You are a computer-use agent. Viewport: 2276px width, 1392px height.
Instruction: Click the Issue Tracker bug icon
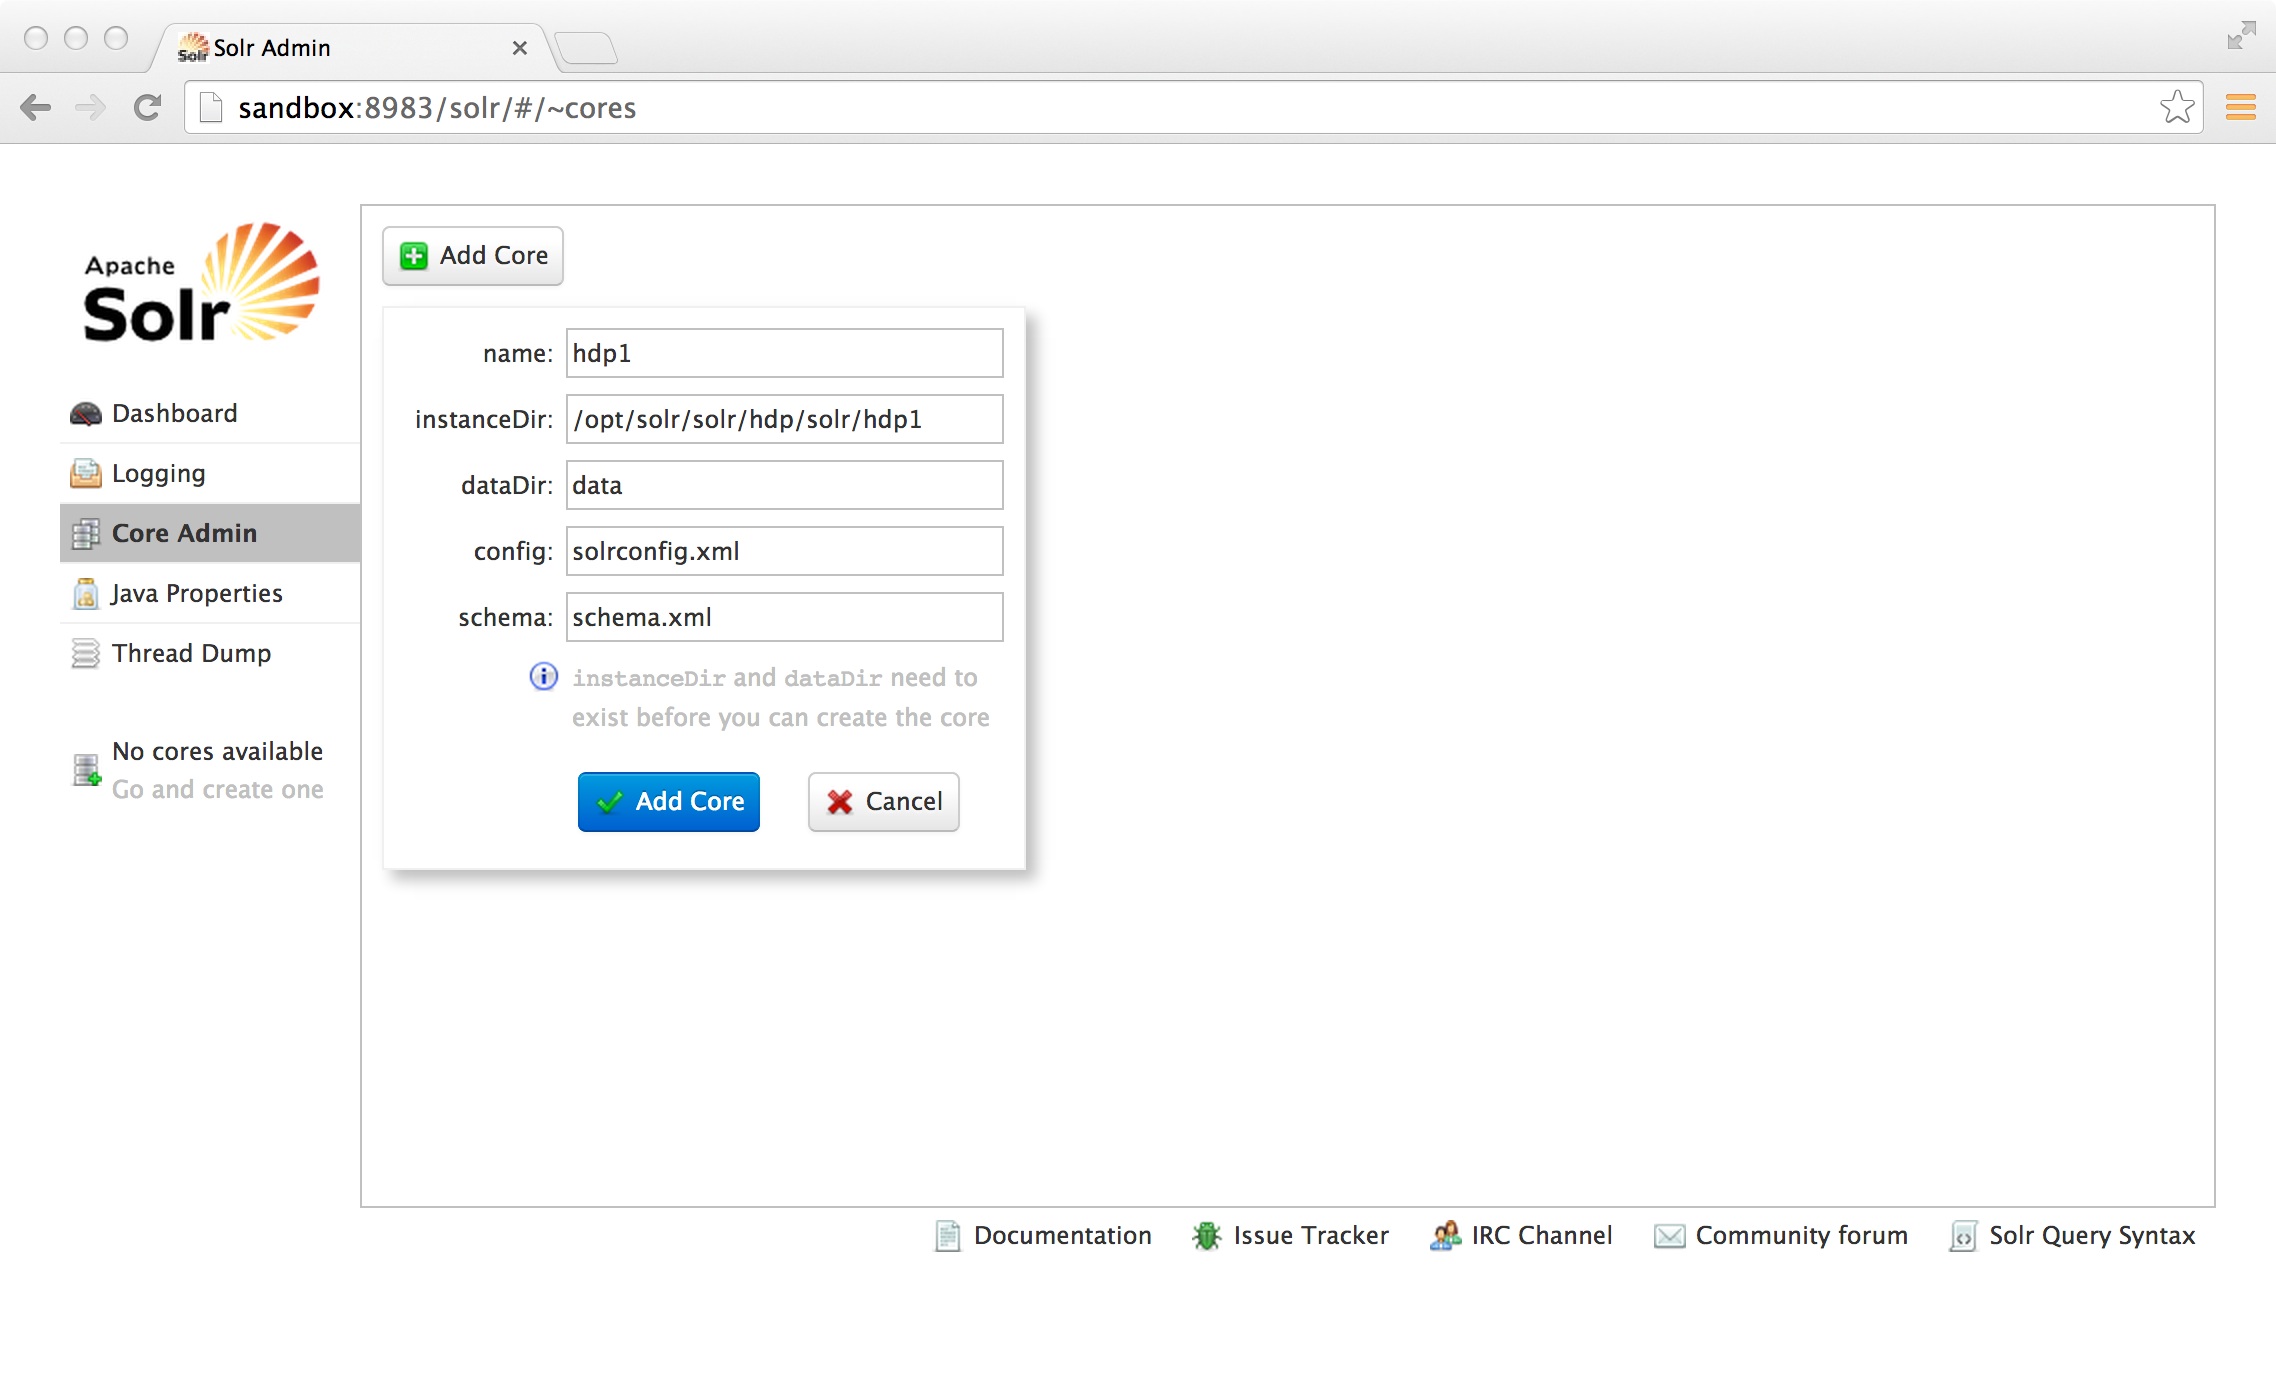(1206, 1236)
